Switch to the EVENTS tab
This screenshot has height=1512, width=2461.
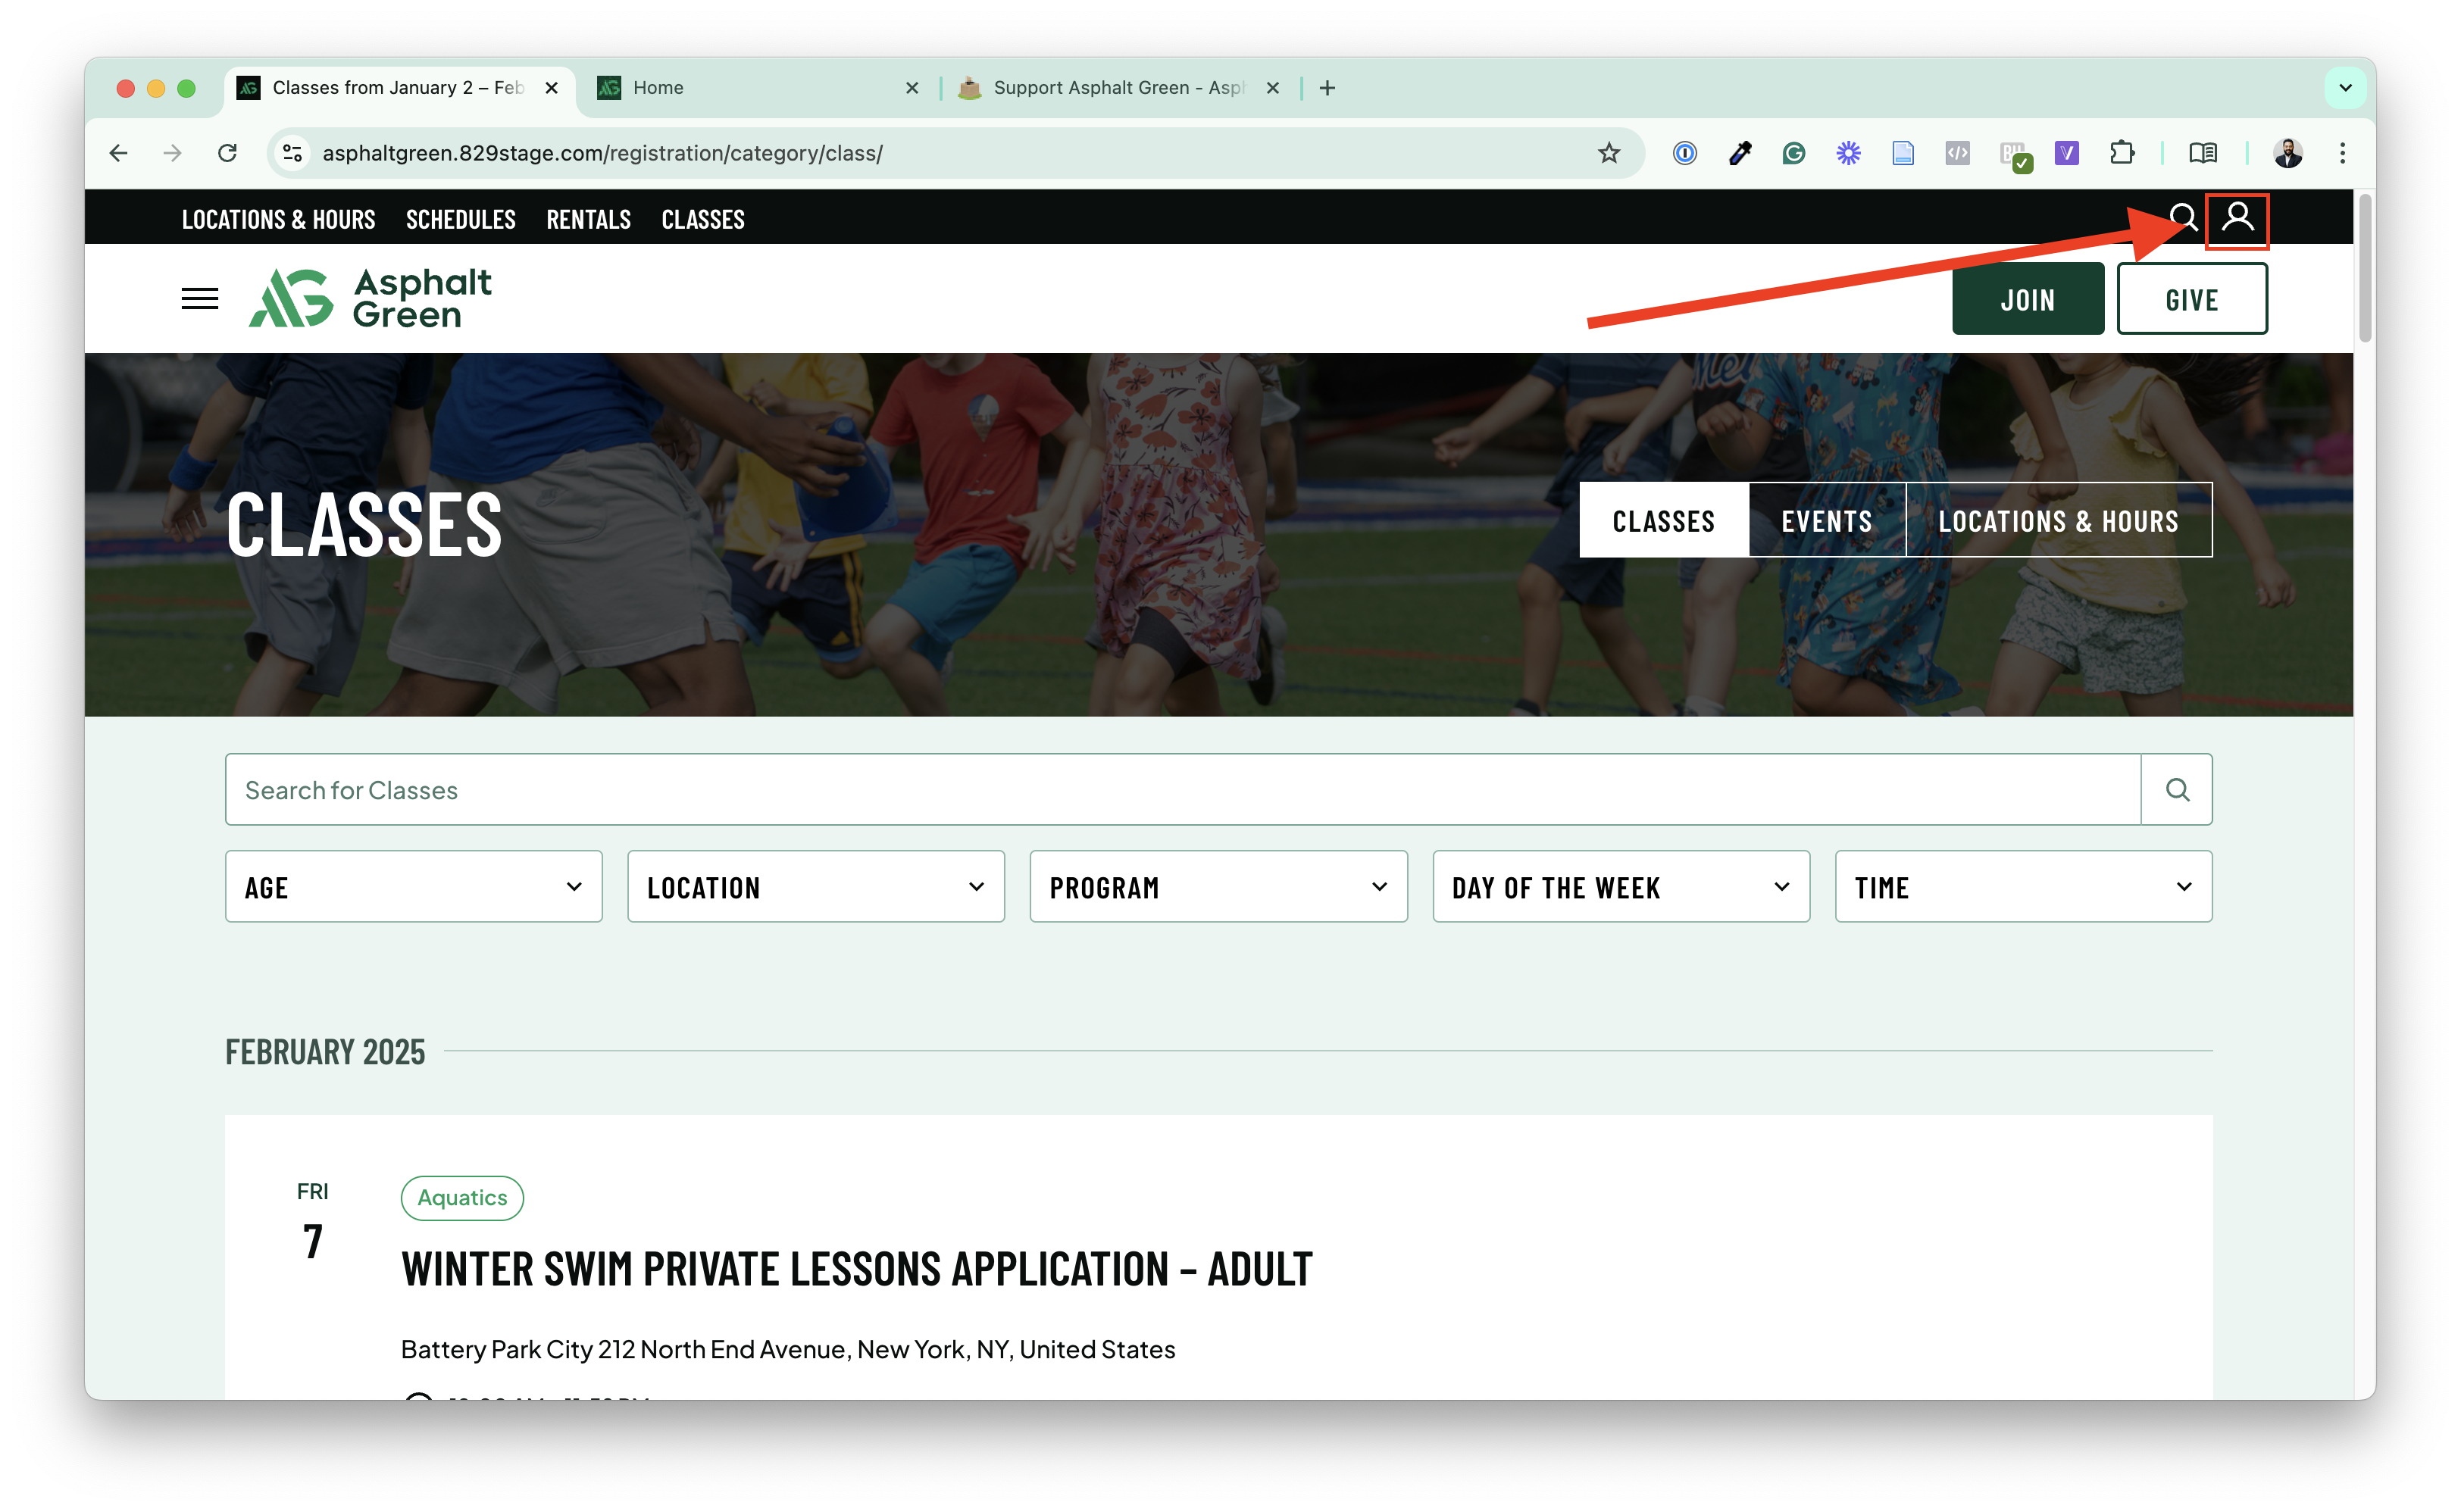click(x=1826, y=521)
